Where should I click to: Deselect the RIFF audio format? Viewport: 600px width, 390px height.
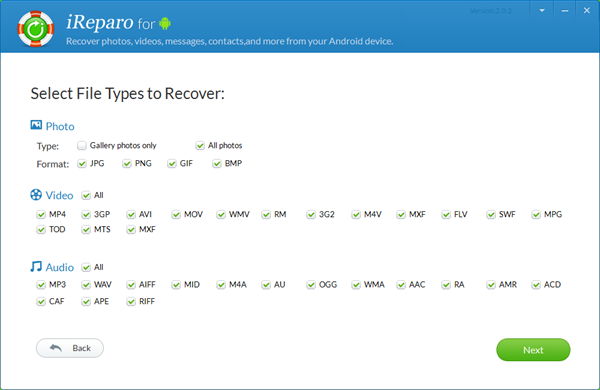click(x=131, y=302)
